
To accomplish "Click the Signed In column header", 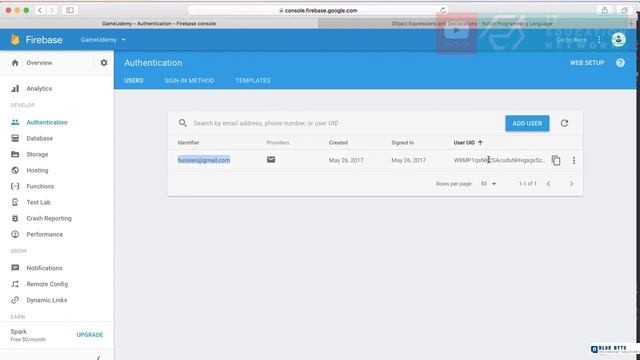I will coord(402,142).
